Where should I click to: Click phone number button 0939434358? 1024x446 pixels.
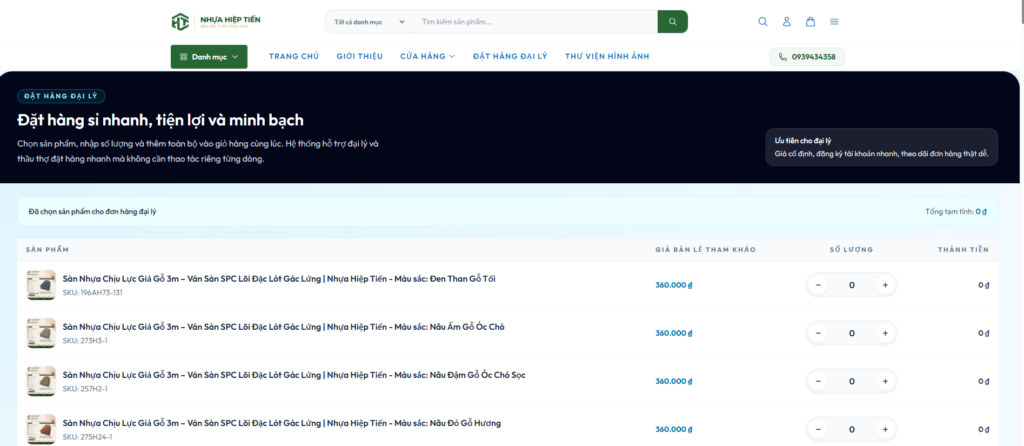(x=807, y=57)
